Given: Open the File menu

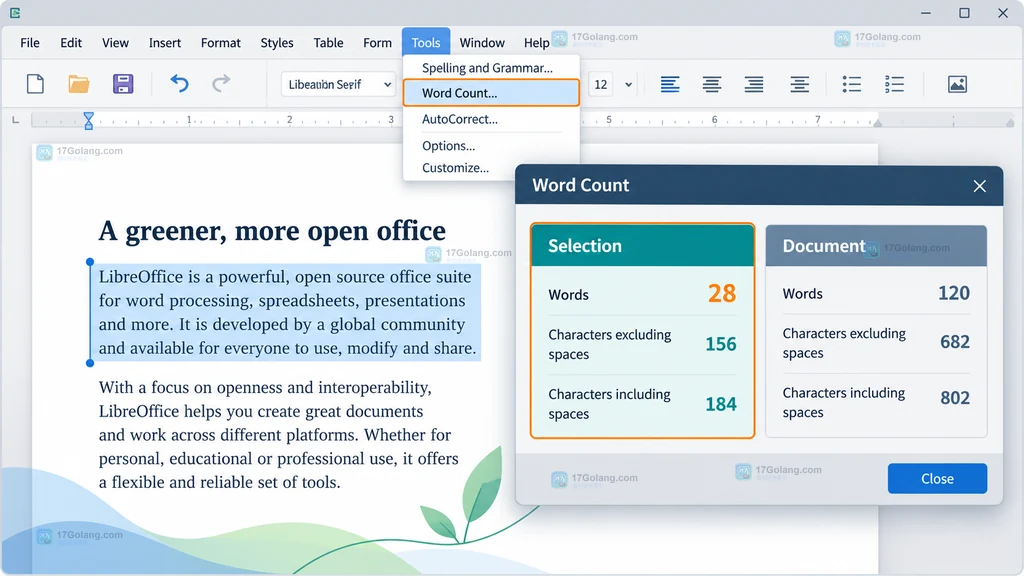Looking at the screenshot, I should pyautogui.click(x=30, y=43).
